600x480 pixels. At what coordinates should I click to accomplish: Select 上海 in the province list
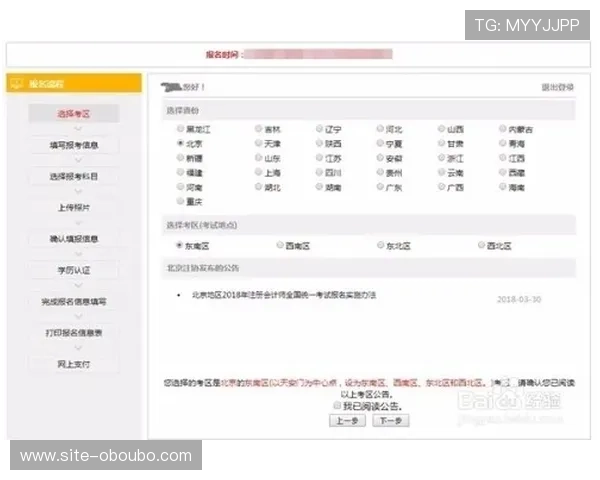tap(259, 172)
